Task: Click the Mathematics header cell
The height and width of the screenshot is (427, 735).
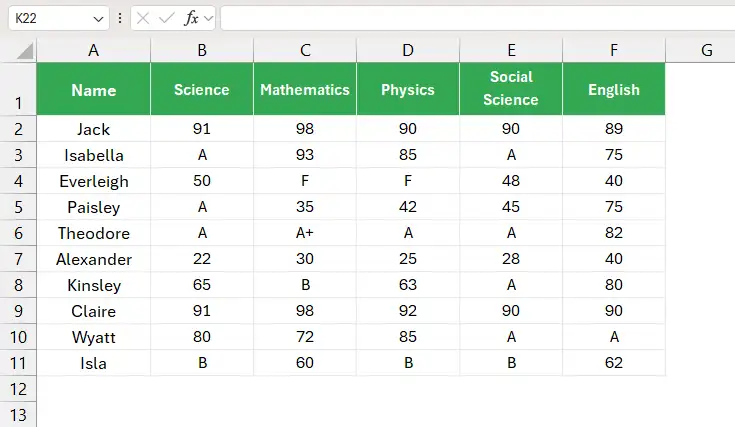Action: (305, 89)
